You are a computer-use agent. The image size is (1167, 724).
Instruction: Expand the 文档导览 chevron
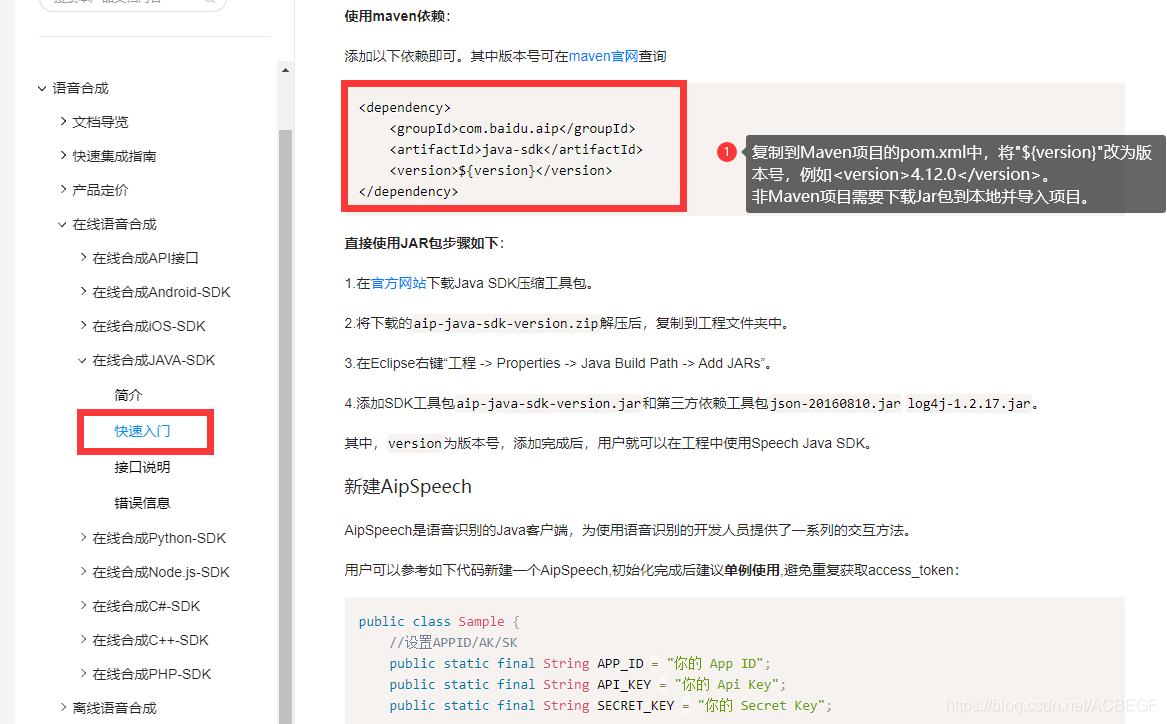(63, 121)
